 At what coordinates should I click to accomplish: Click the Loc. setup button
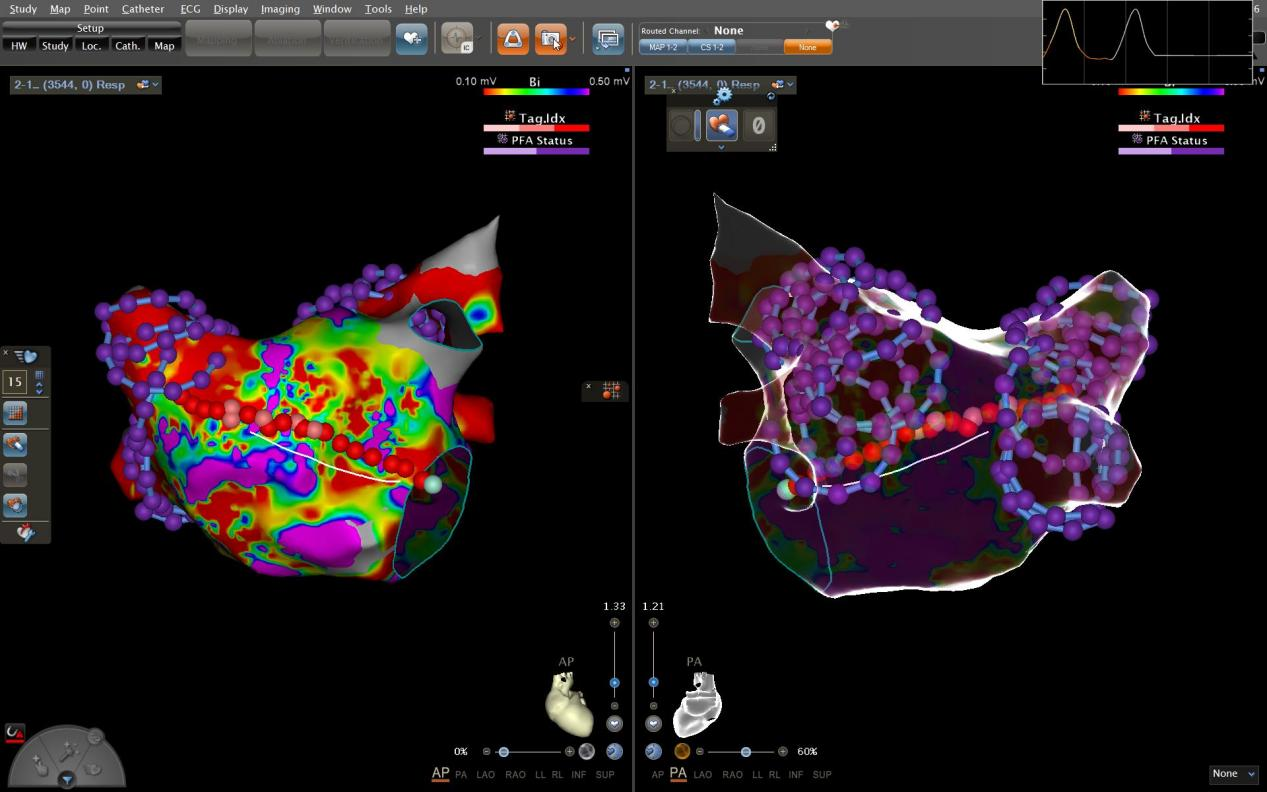(x=91, y=46)
